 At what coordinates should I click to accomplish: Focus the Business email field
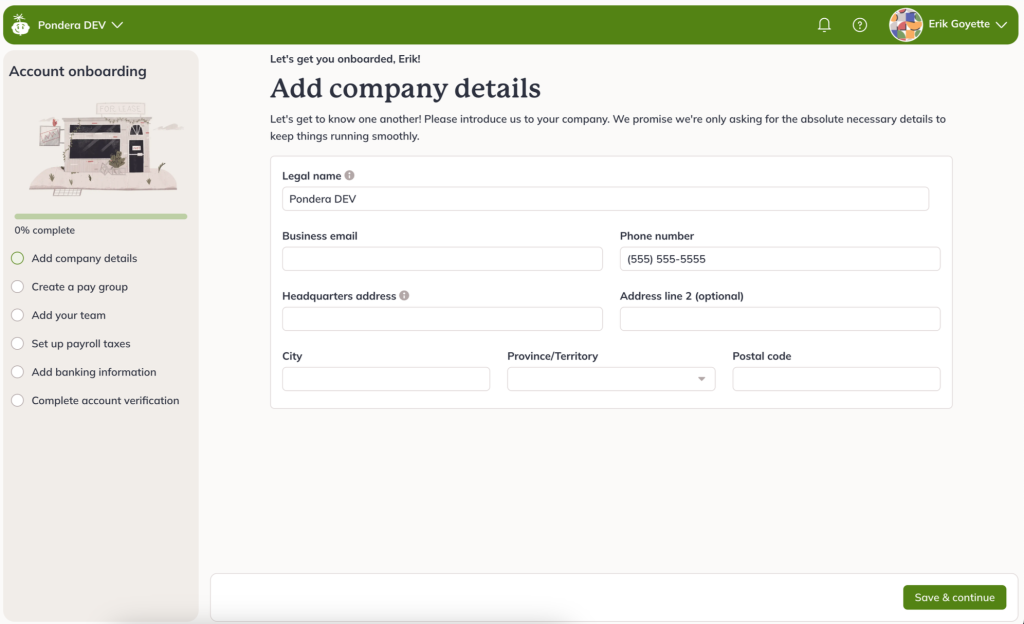pos(442,259)
